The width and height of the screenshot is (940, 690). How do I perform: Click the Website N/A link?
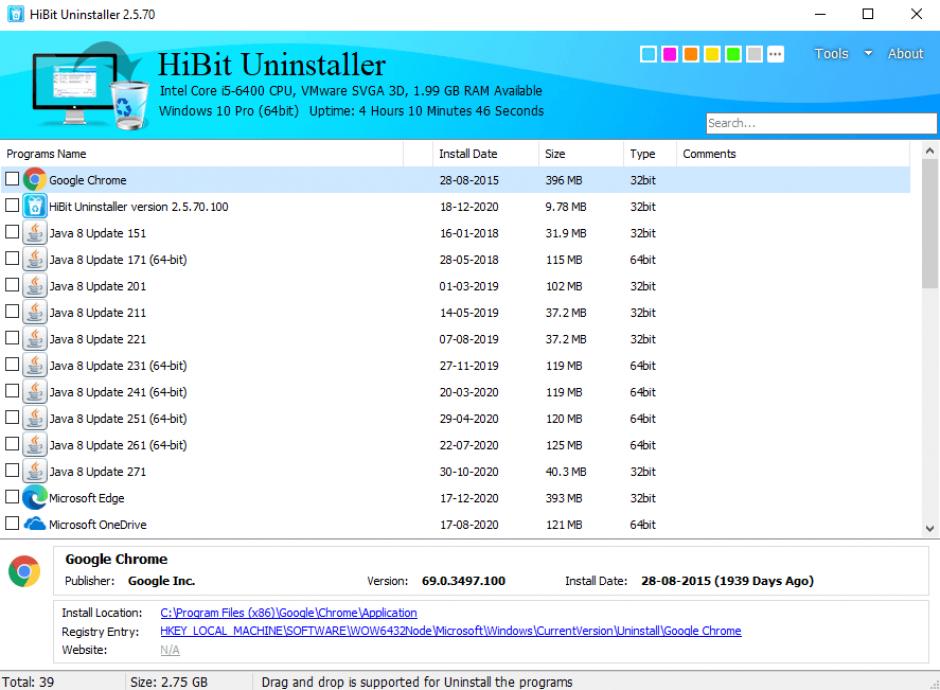point(170,650)
